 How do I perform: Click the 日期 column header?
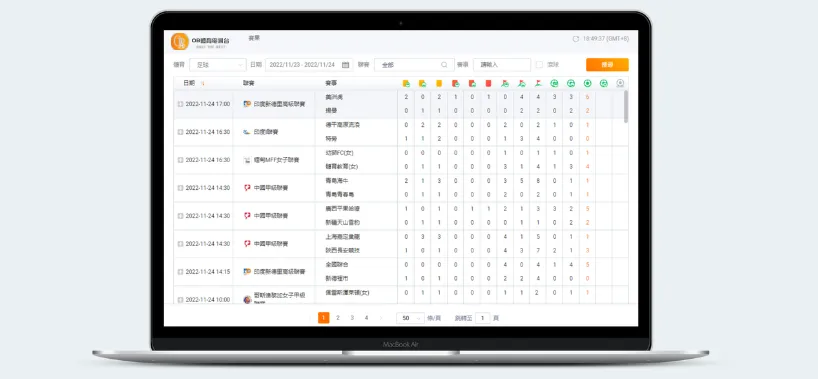point(189,83)
